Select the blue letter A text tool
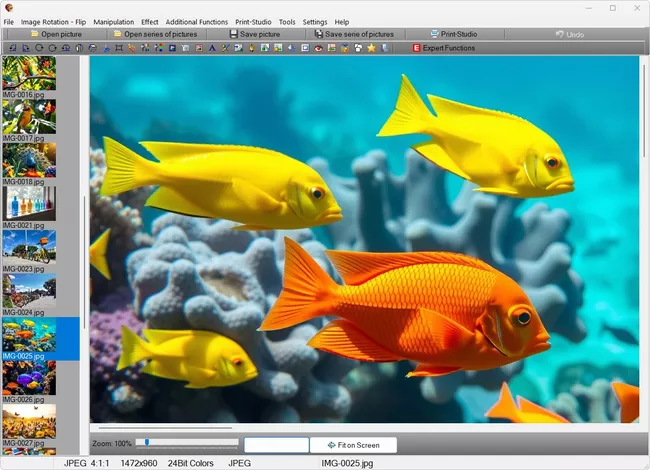Screen dimensions: 650x470 pos(212,48)
